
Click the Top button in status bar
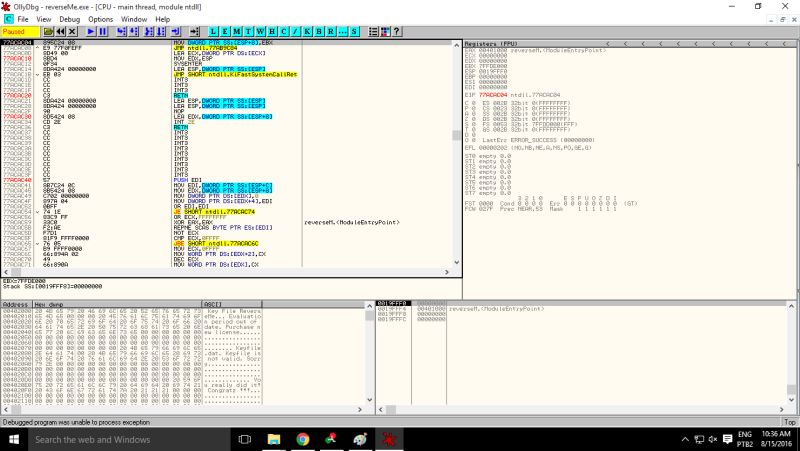(x=790, y=422)
